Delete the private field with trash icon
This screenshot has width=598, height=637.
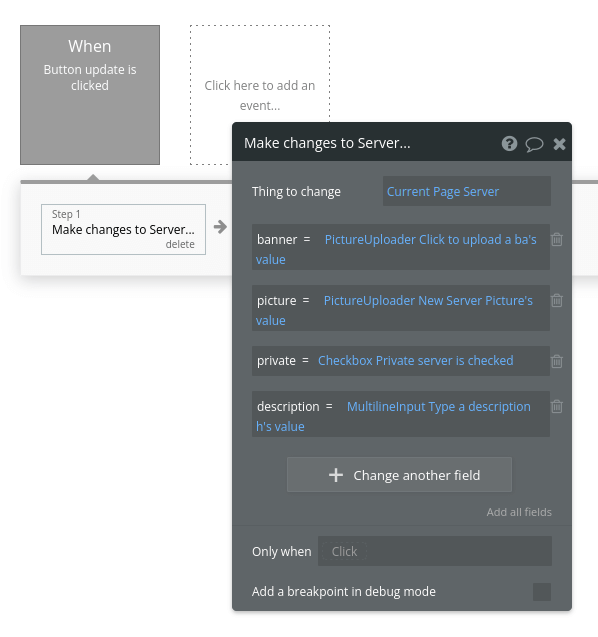pyautogui.click(x=557, y=361)
